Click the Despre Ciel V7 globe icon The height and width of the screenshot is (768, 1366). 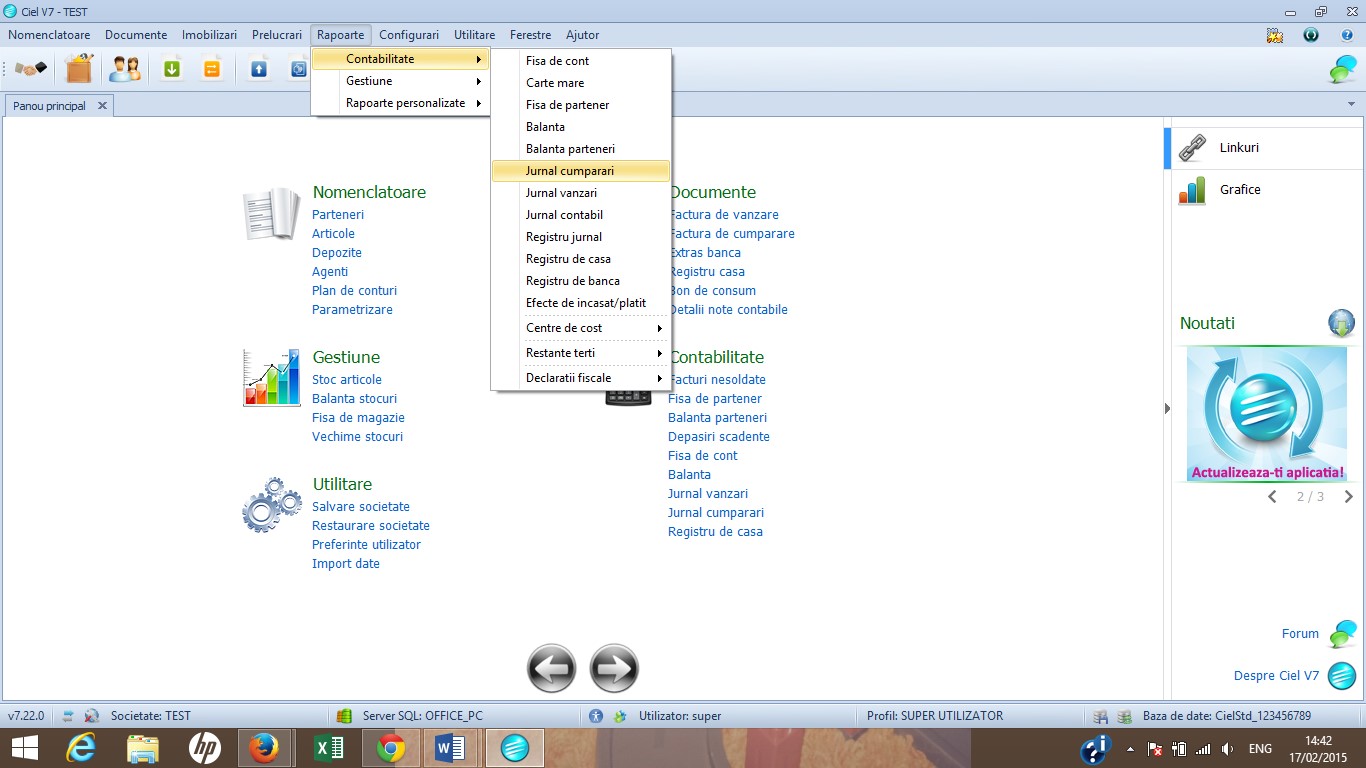[x=1342, y=676]
